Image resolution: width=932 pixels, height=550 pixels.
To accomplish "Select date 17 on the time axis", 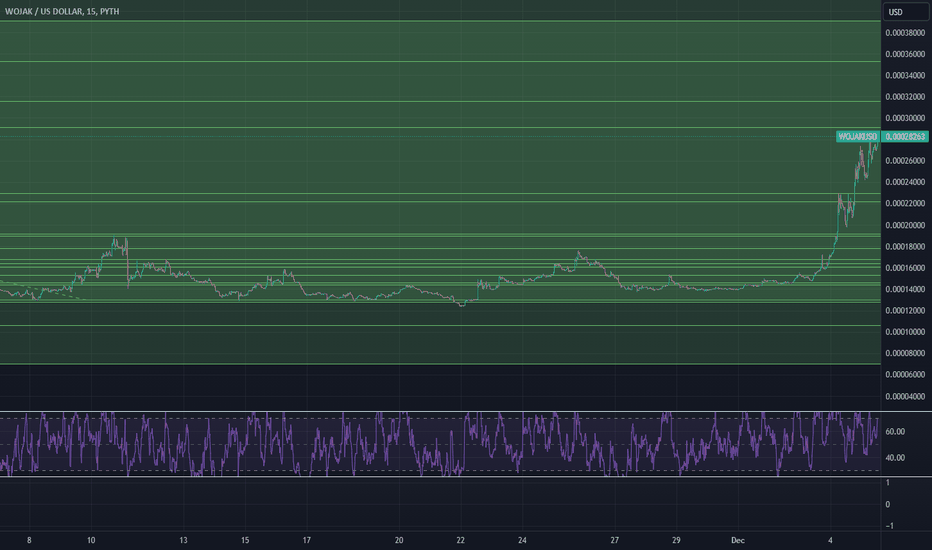I will coord(307,540).
